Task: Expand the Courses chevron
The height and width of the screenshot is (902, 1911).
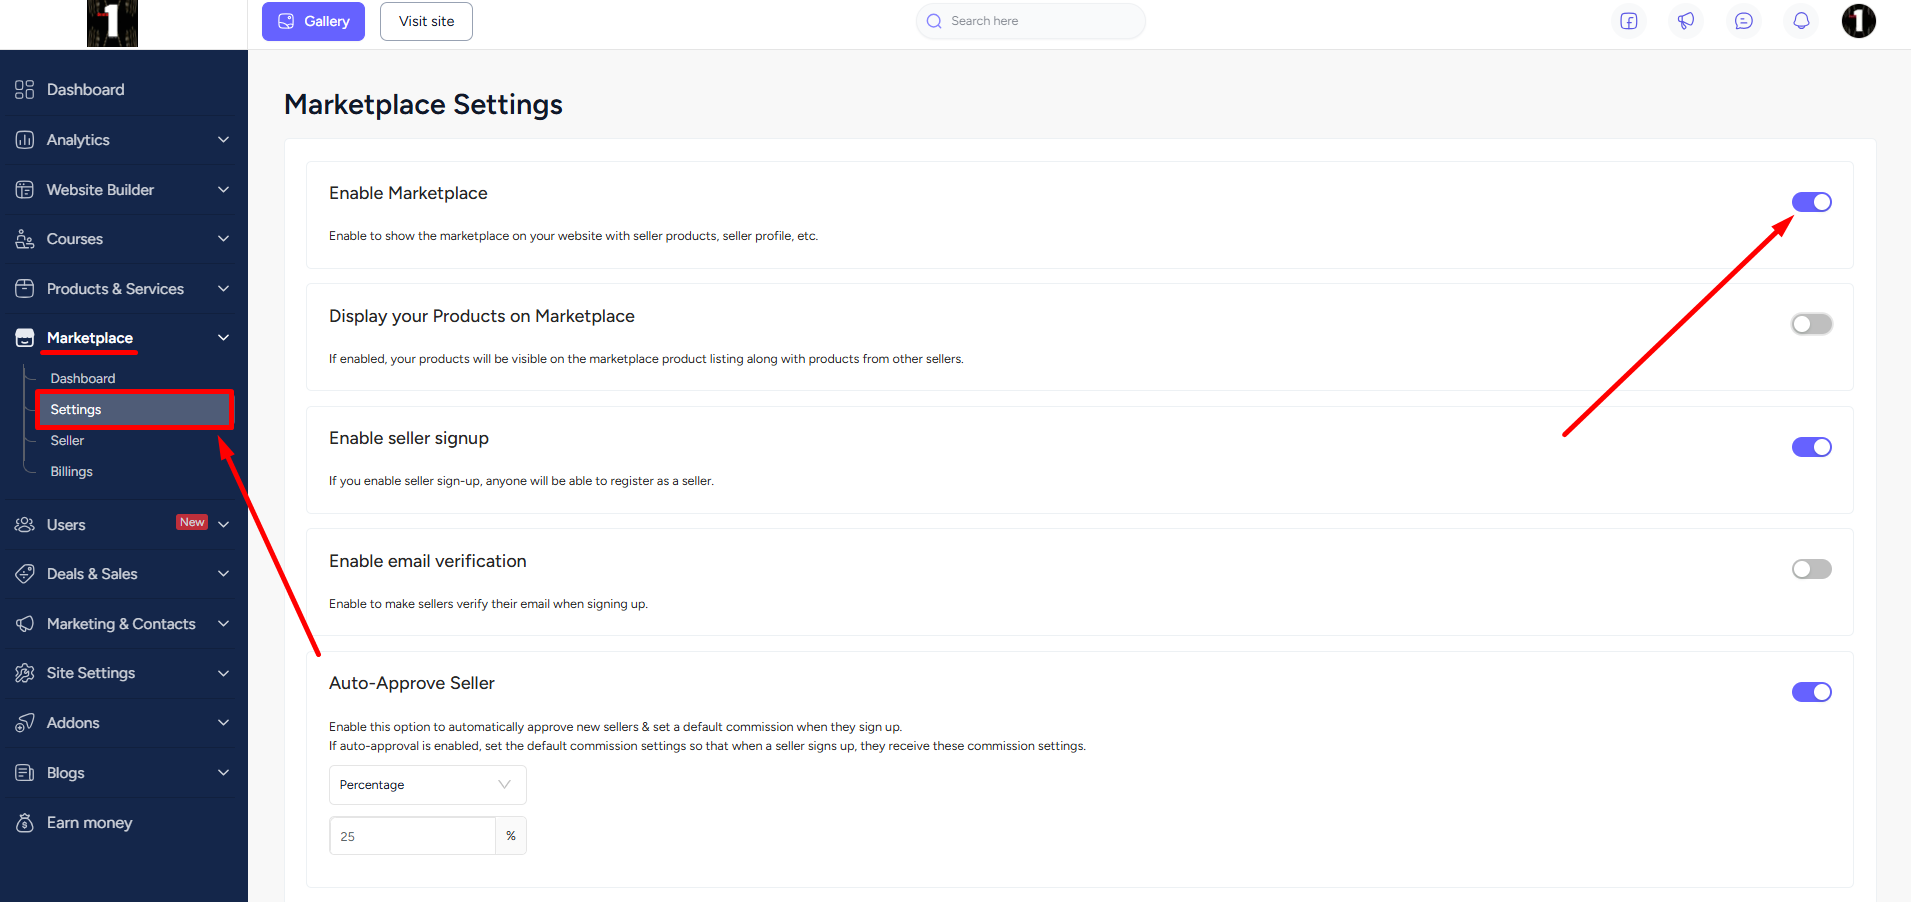Action: 224,239
